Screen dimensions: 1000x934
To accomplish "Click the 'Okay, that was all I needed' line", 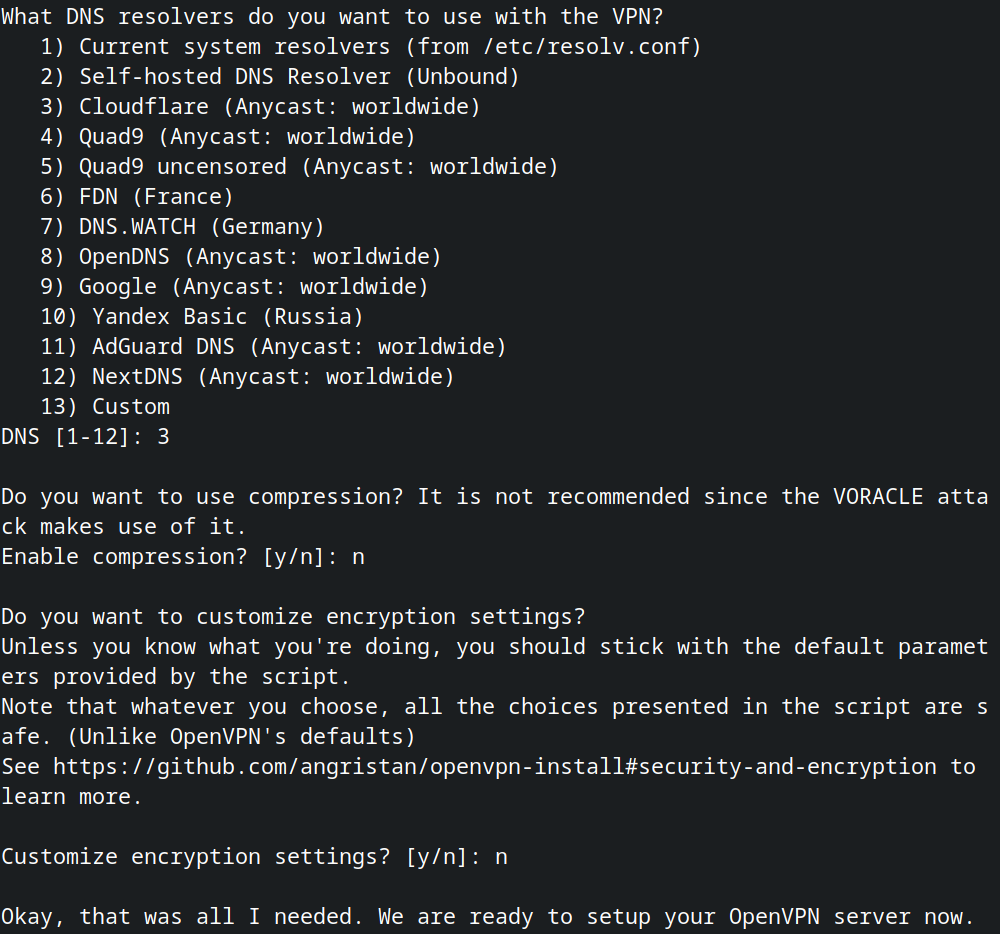I will 487,917.
